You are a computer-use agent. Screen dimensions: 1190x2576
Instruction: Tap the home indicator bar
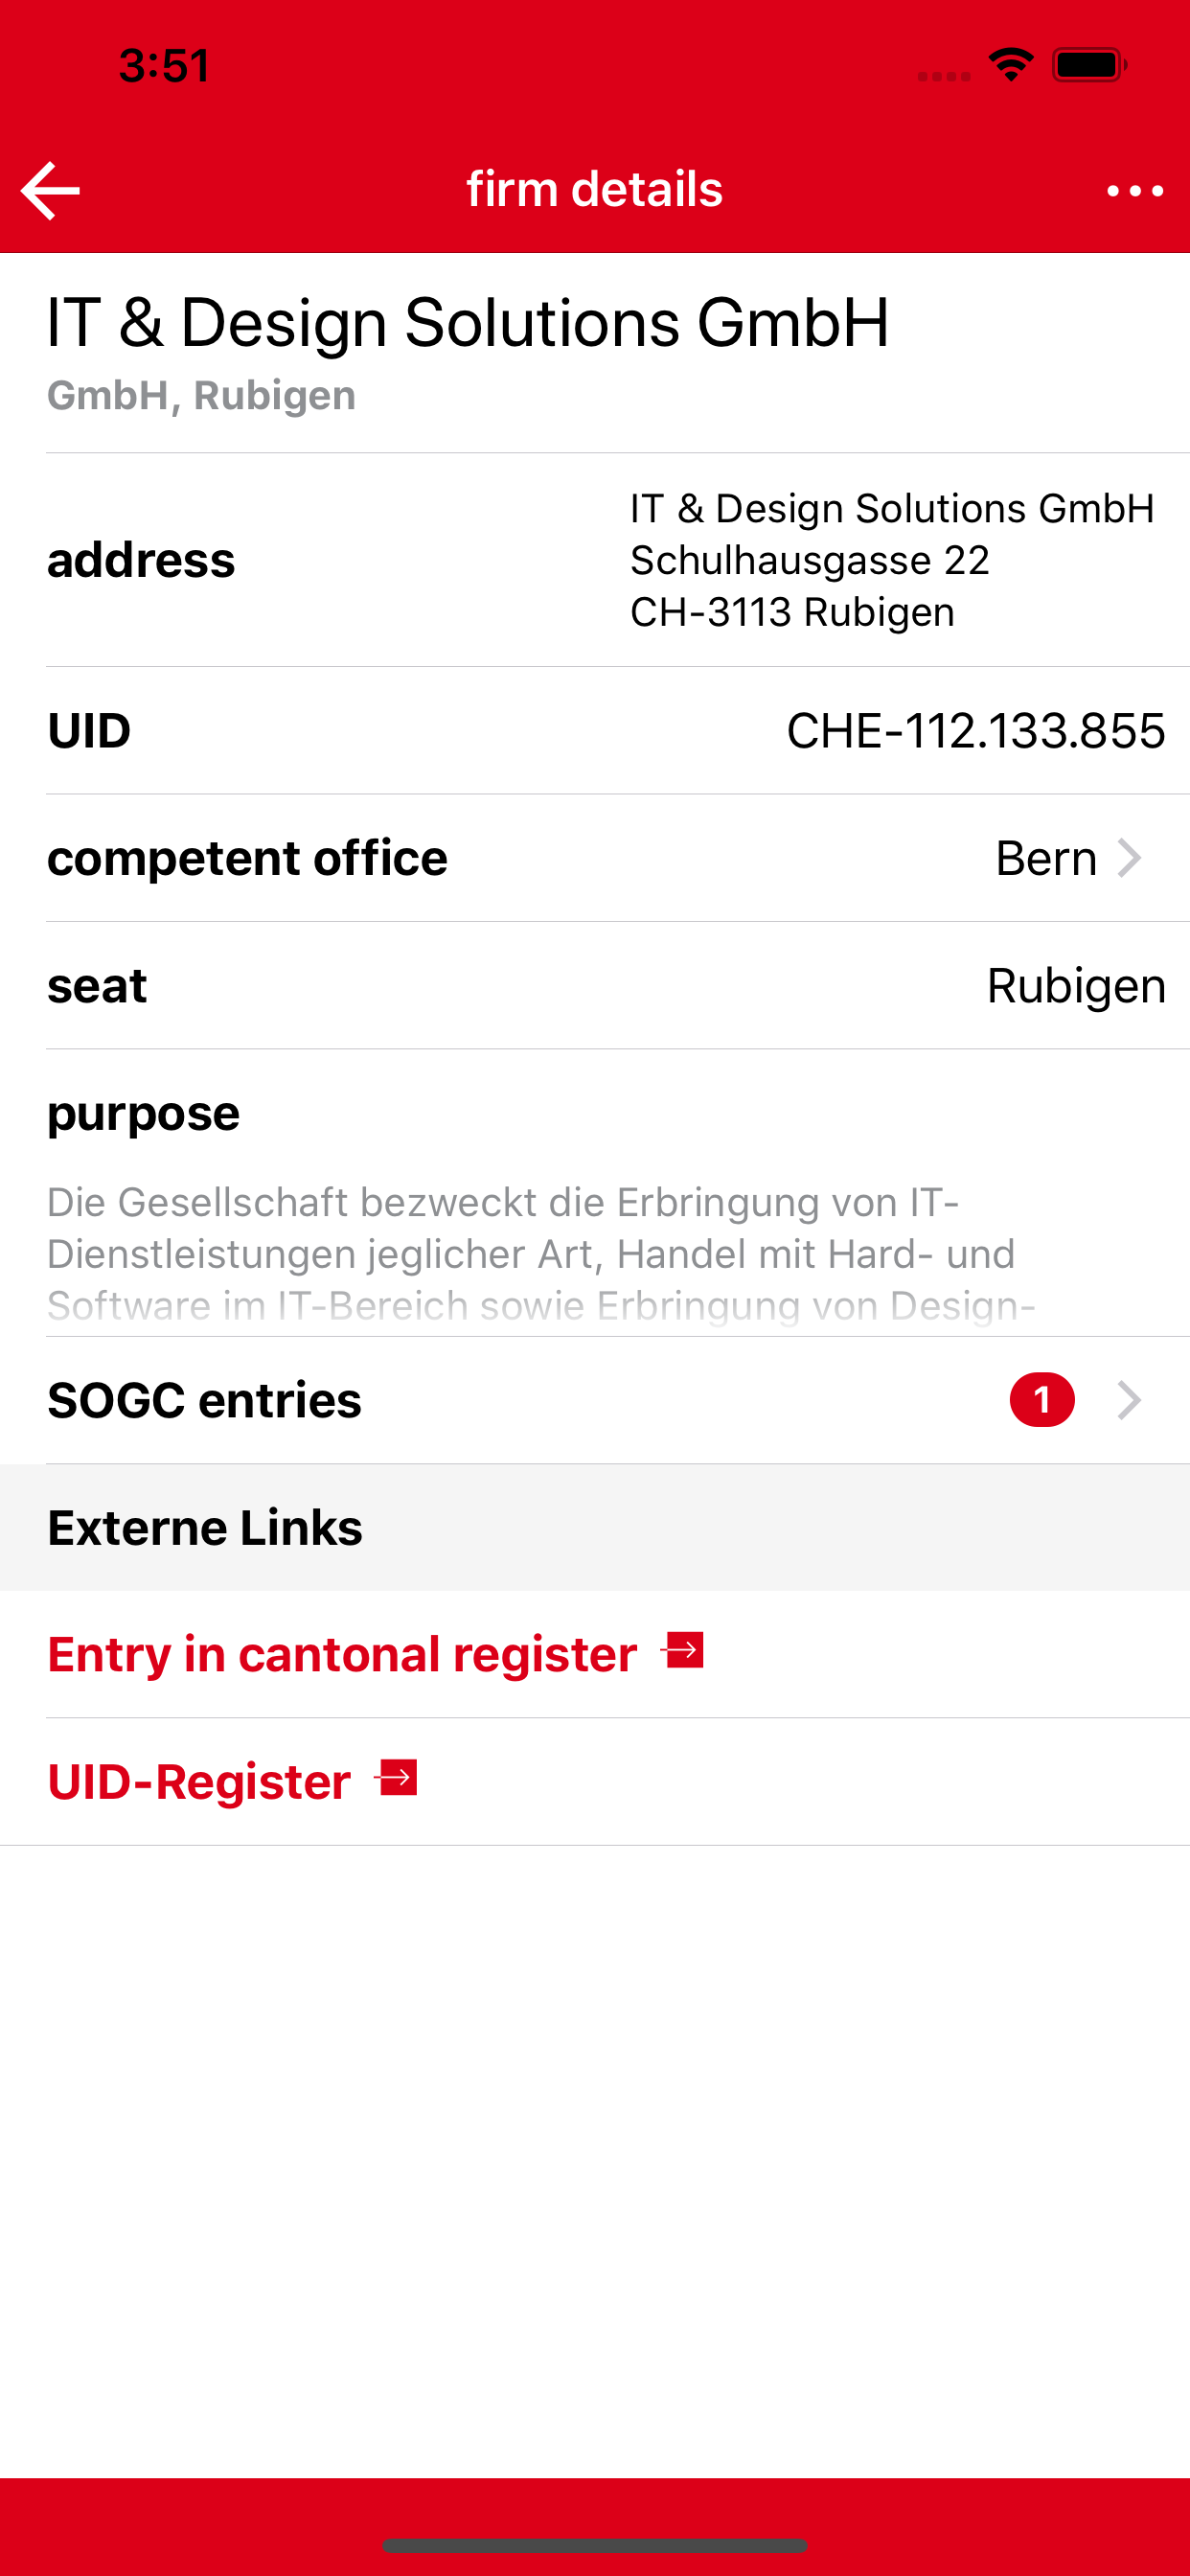pyautogui.click(x=594, y=2545)
